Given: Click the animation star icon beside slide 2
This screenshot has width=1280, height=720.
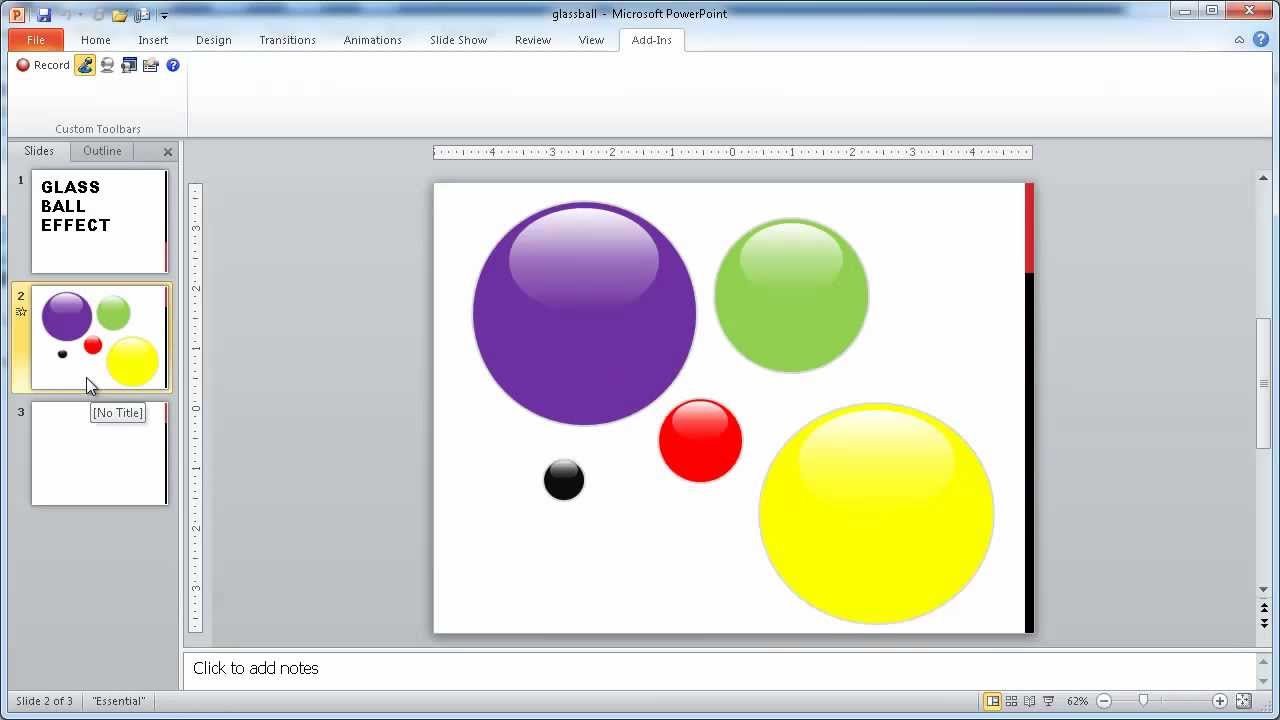Looking at the screenshot, I should pos(21,312).
